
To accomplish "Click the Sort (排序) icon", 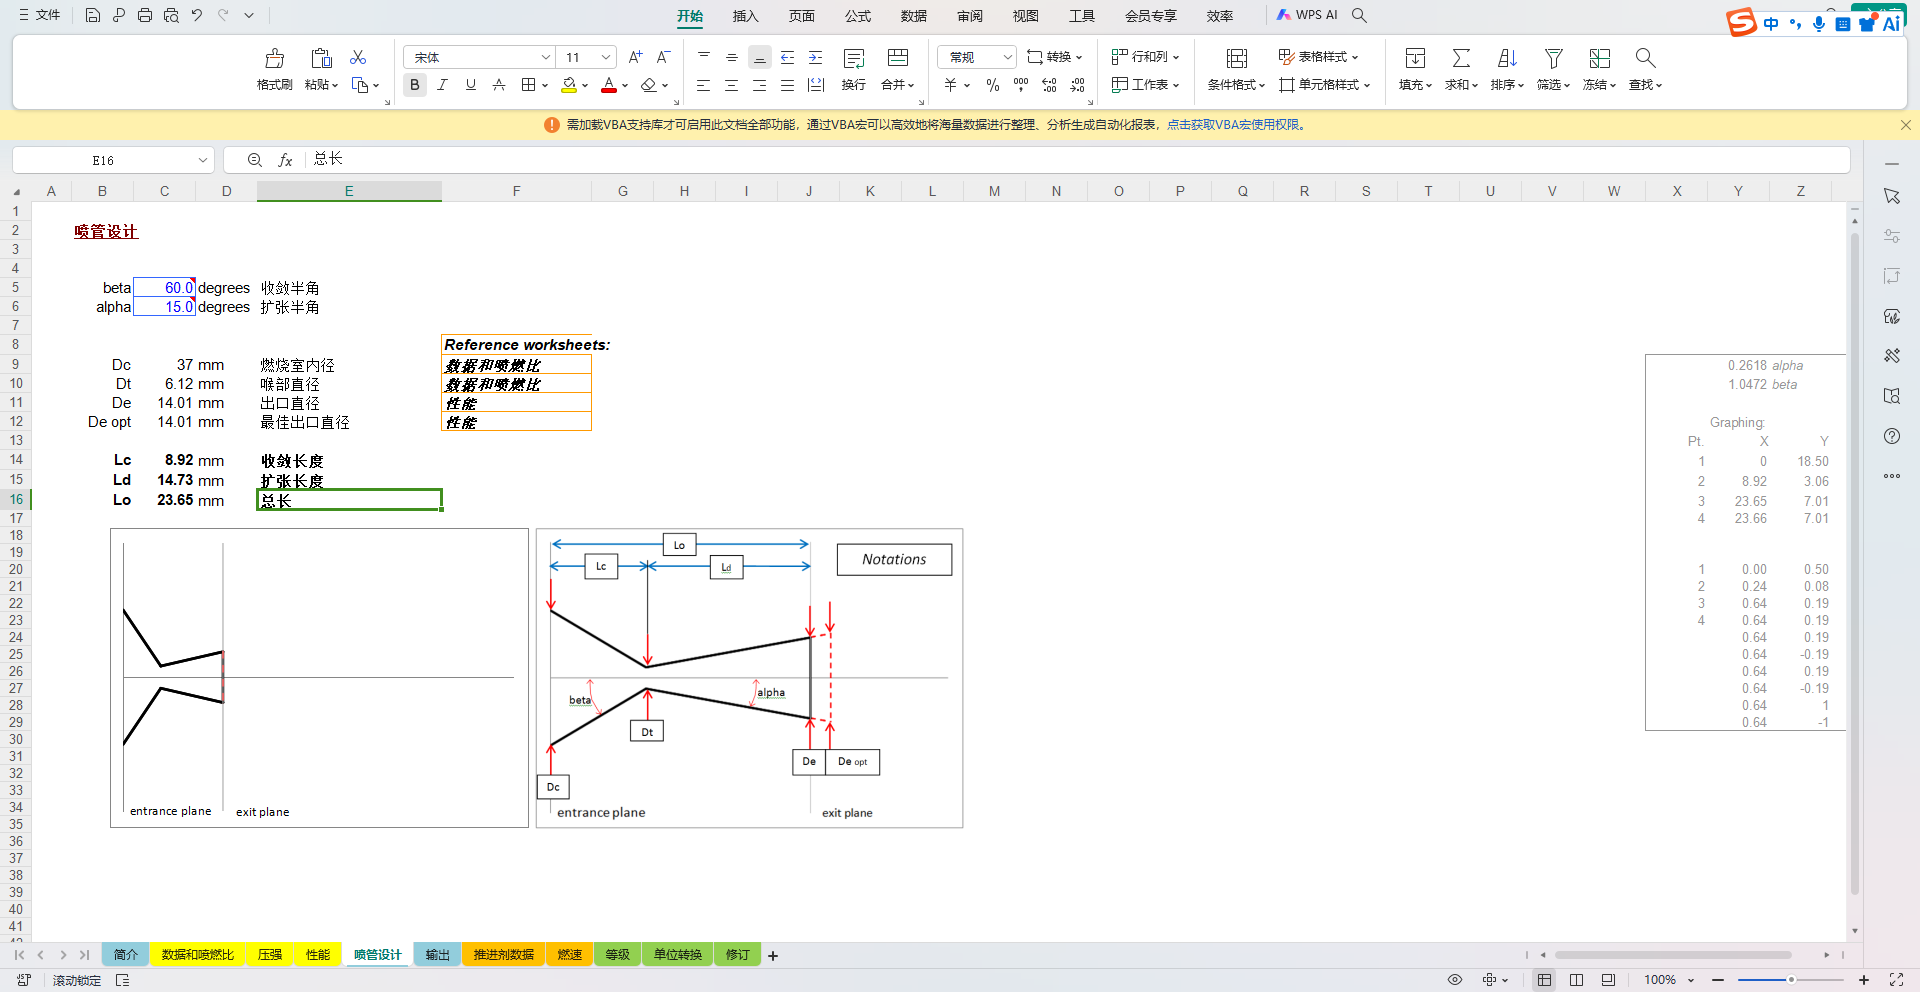I will 1507,58.
